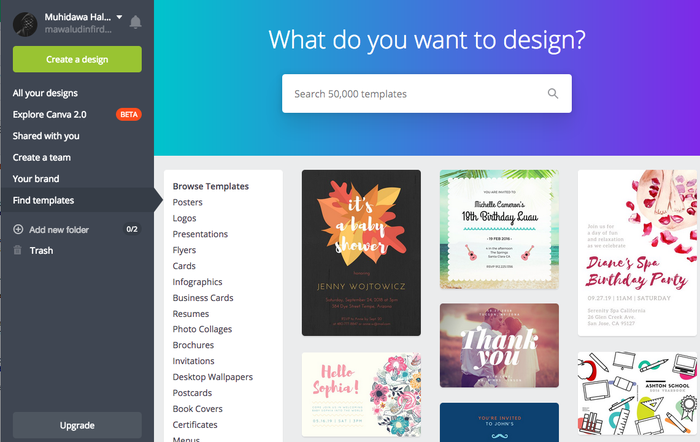Viewport: 700px width, 442px height.
Task: Choose the Hello Sophia floral template
Action: point(361,395)
